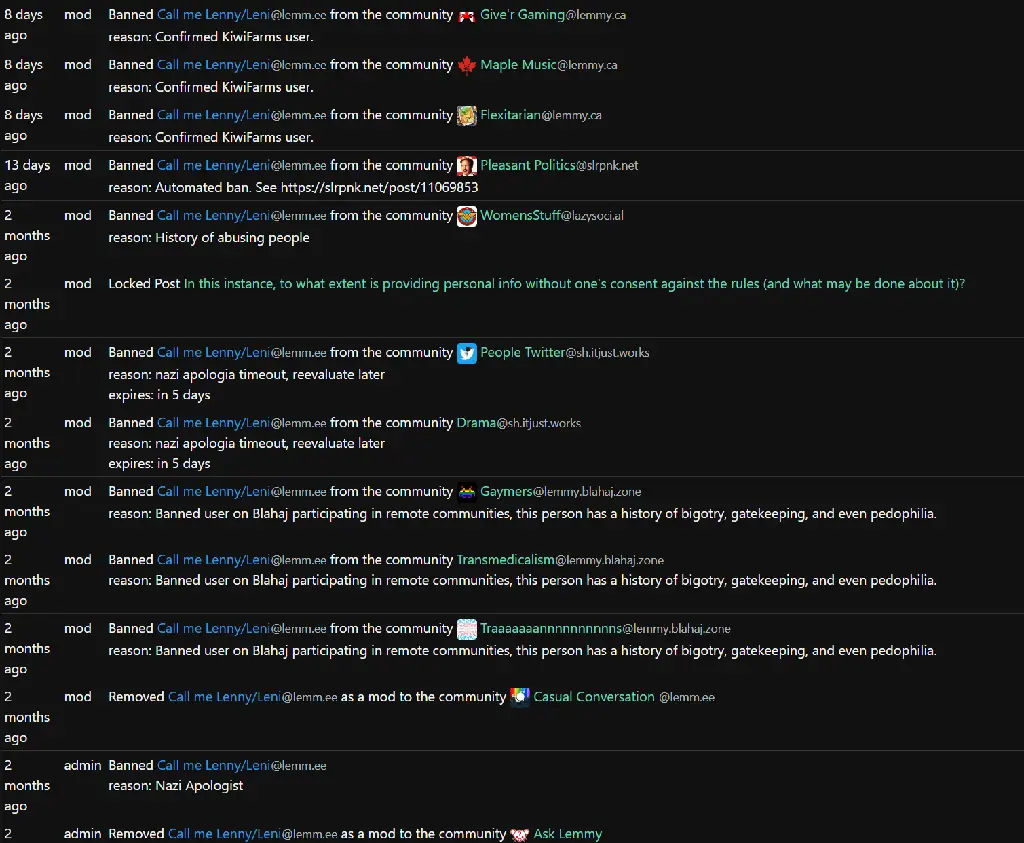Click the Traaaaaaannnnnnnnnns community icon
This screenshot has width=1024, height=843.
(466, 629)
